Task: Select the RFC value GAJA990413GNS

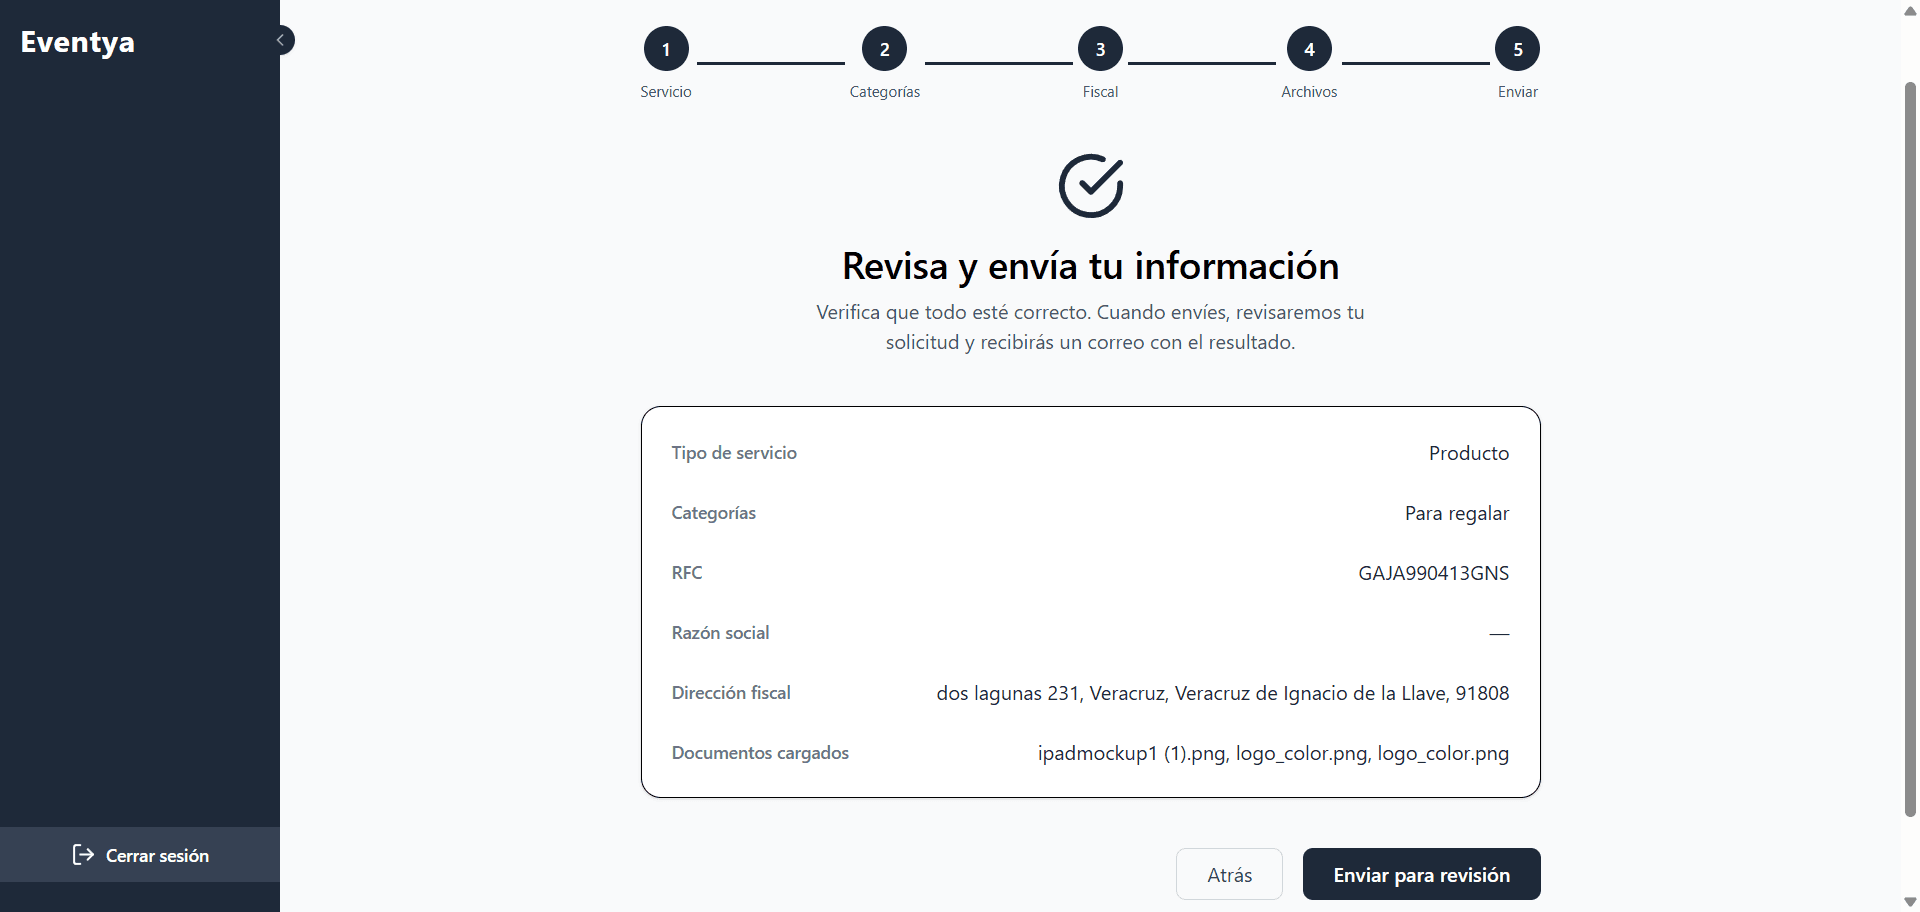Action: tap(1433, 572)
